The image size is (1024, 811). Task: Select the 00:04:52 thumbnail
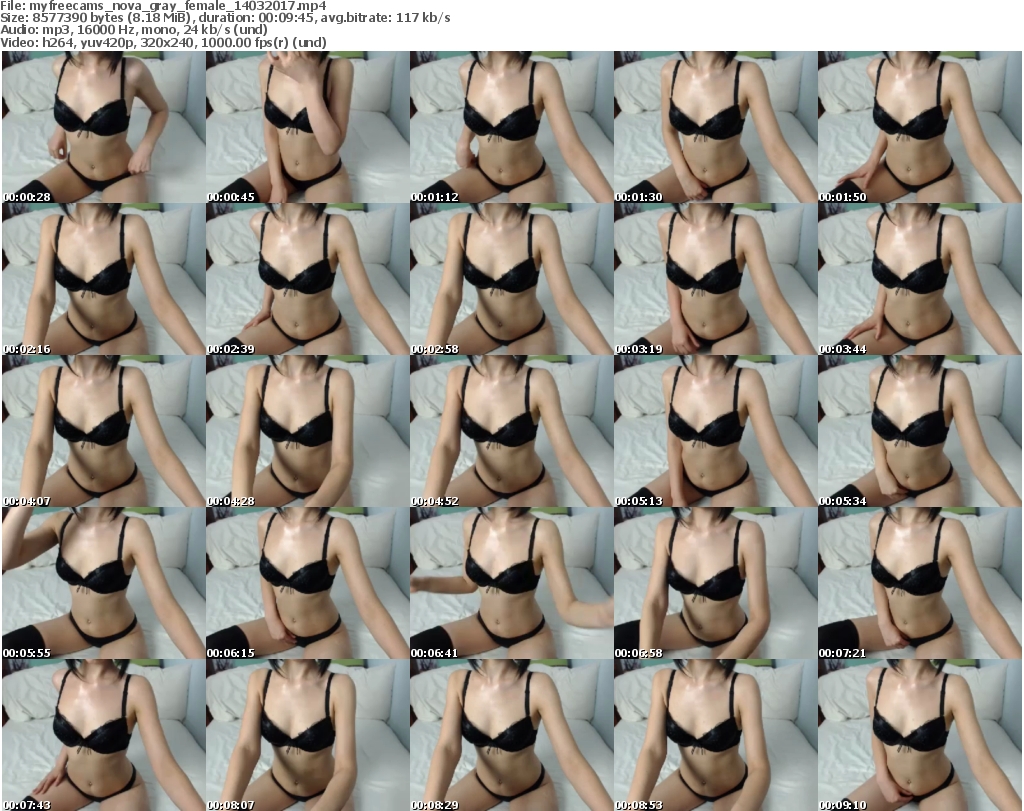tap(511, 432)
